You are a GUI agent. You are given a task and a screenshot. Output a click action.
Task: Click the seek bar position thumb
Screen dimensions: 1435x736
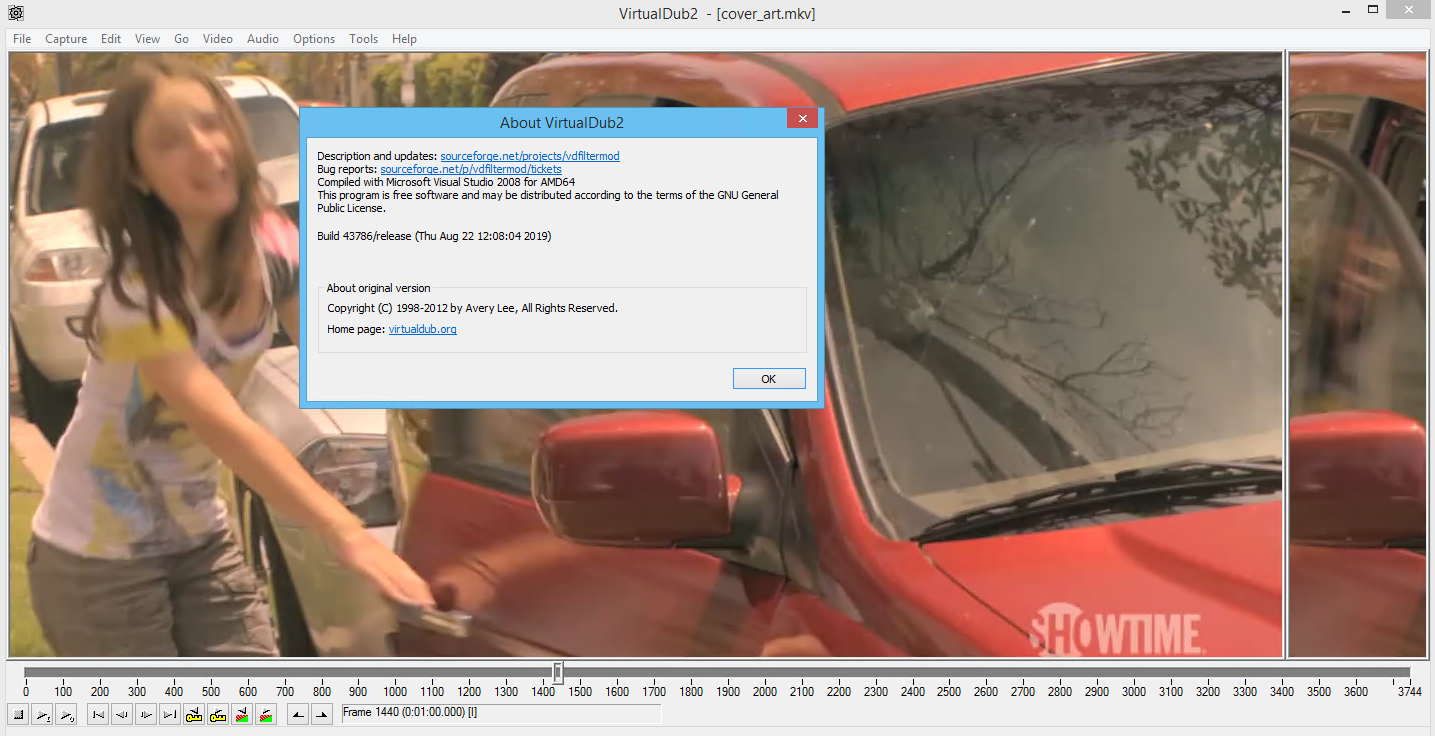[x=558, y=672]
